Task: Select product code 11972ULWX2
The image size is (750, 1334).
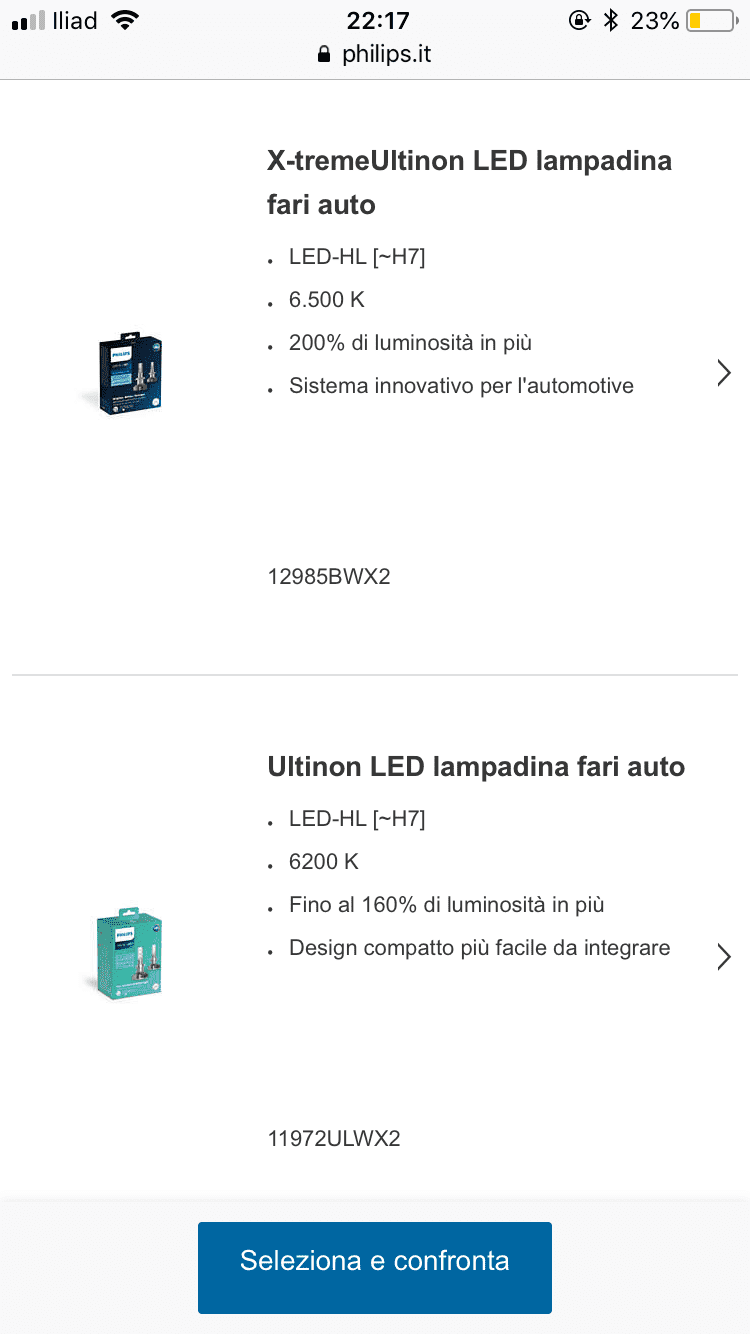Action: (334, 1138)
